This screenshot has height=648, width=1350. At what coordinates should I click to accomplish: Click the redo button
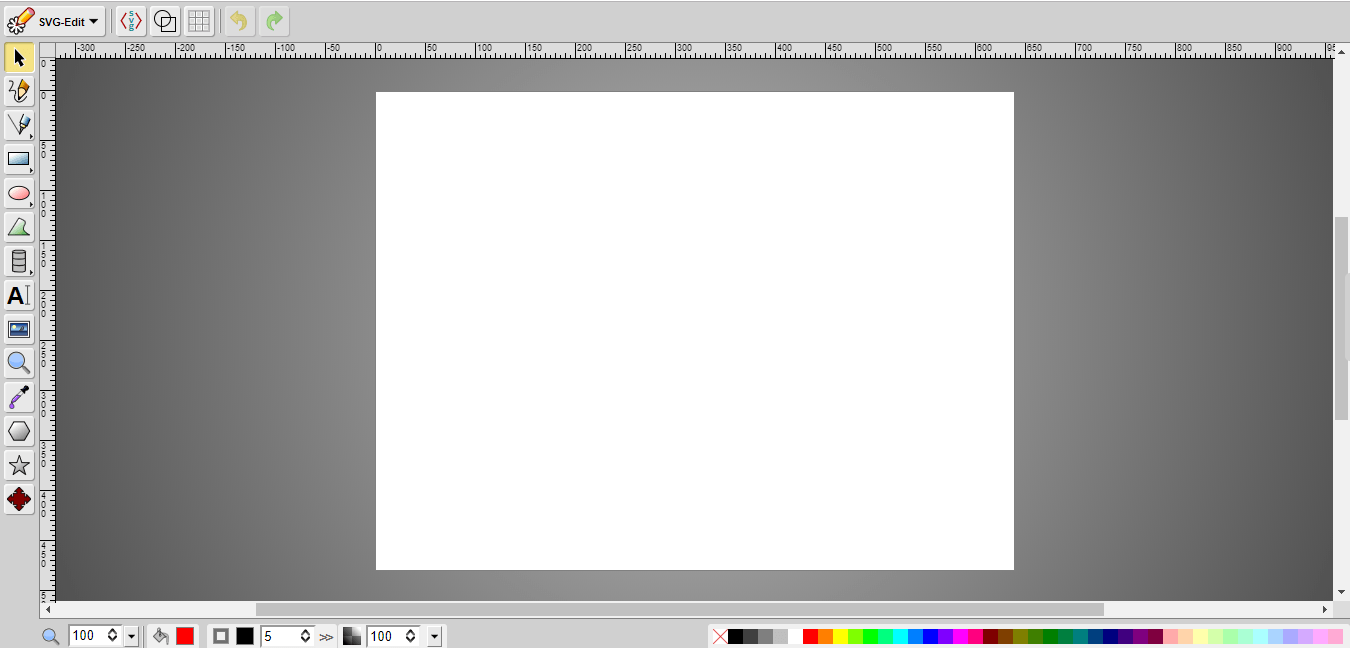pos(274,21)
